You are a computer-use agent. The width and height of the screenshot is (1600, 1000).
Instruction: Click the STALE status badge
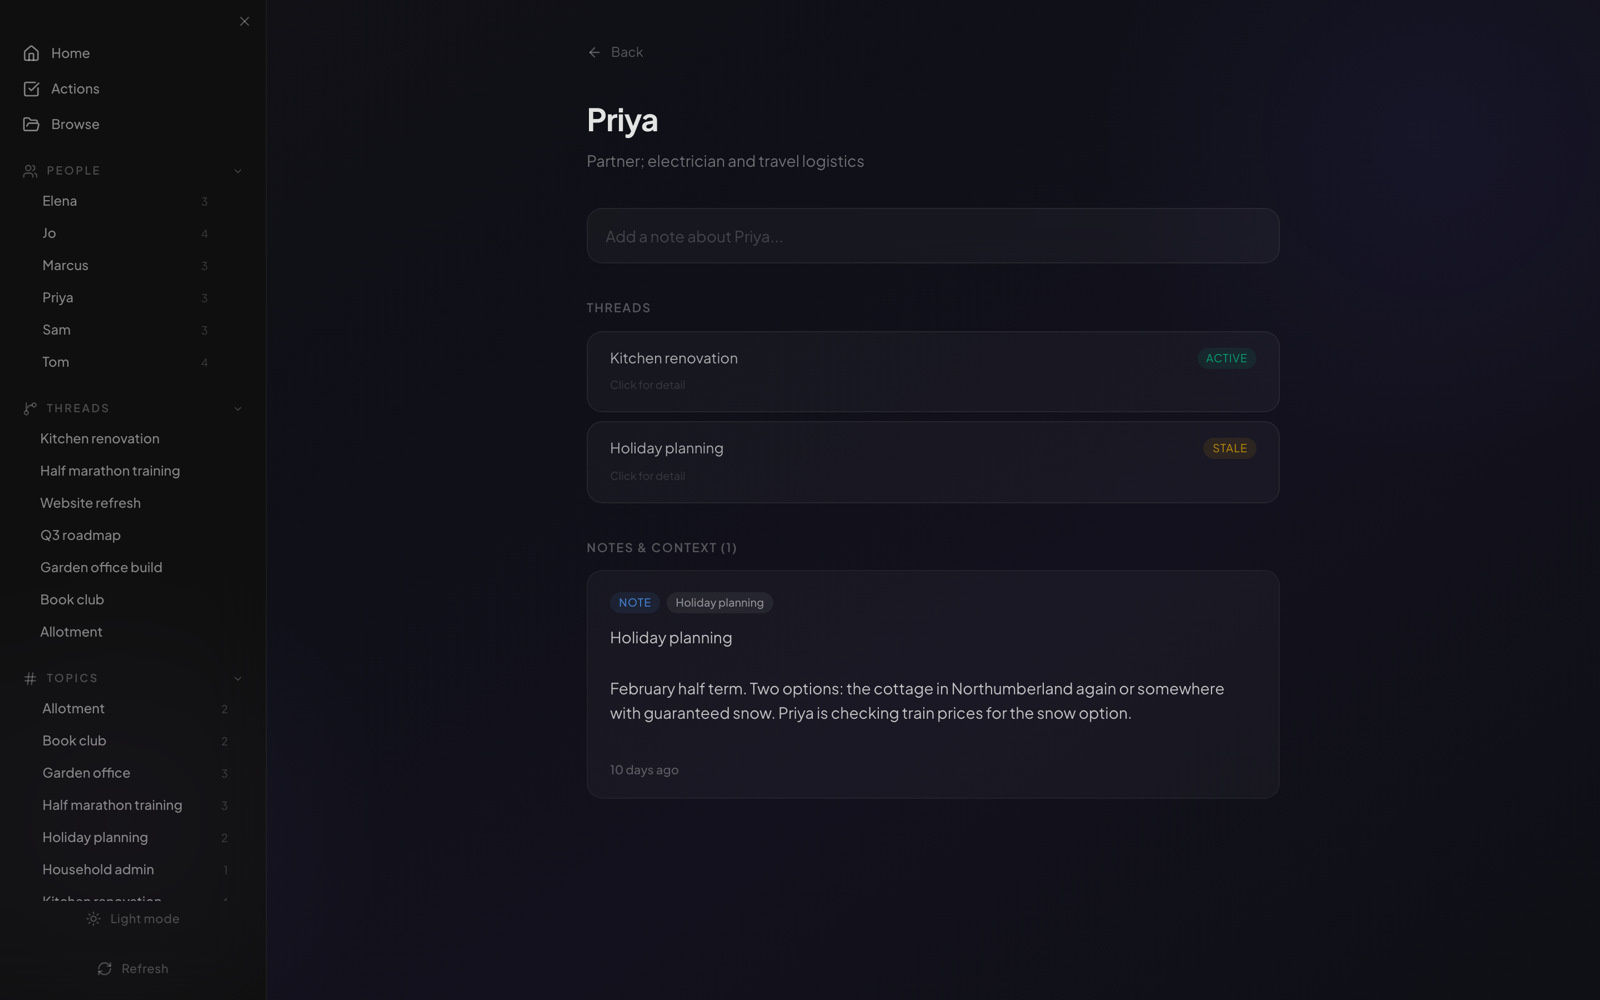click(1229, 448)
